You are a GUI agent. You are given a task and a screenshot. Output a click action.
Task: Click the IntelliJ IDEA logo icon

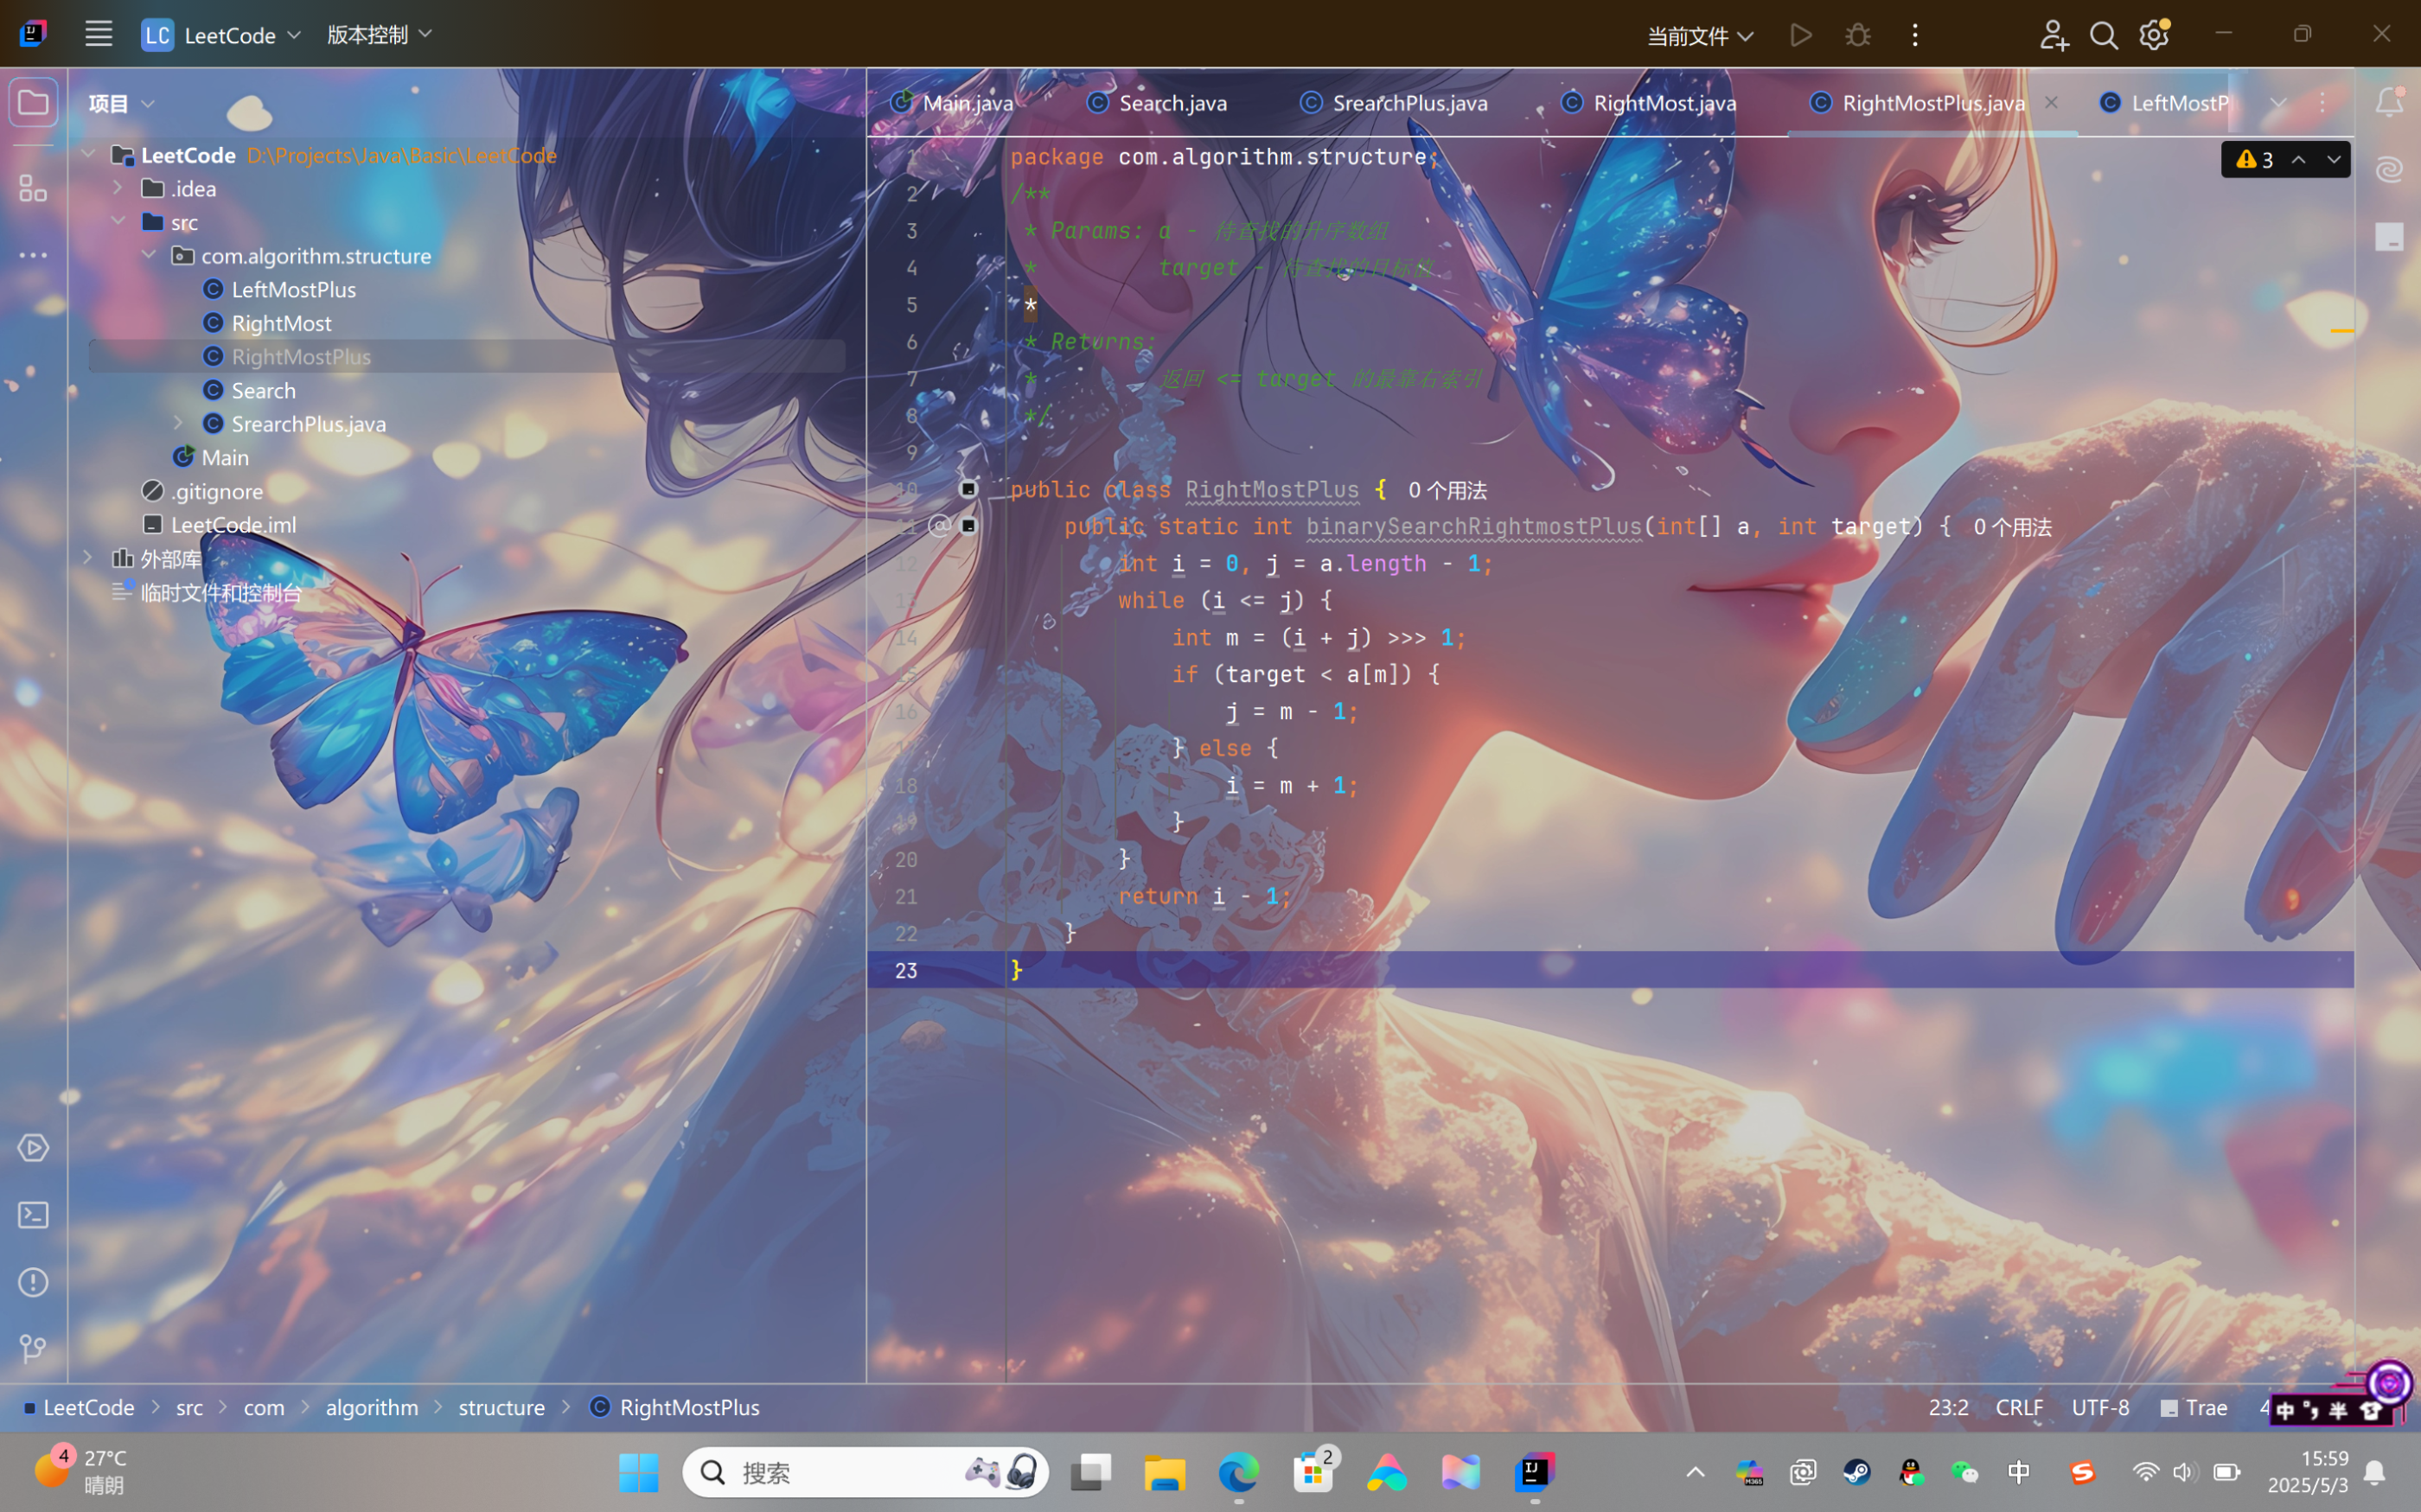pyautogui.click(x=33, y=34)
